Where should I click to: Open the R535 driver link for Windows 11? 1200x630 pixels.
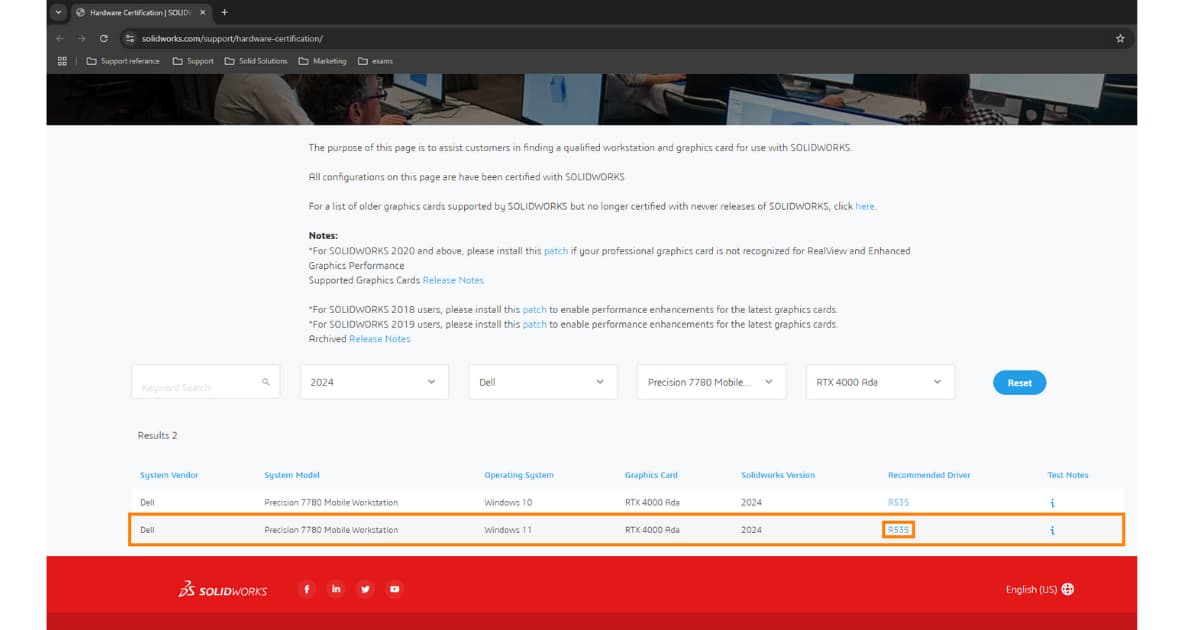tap(898, 530)
